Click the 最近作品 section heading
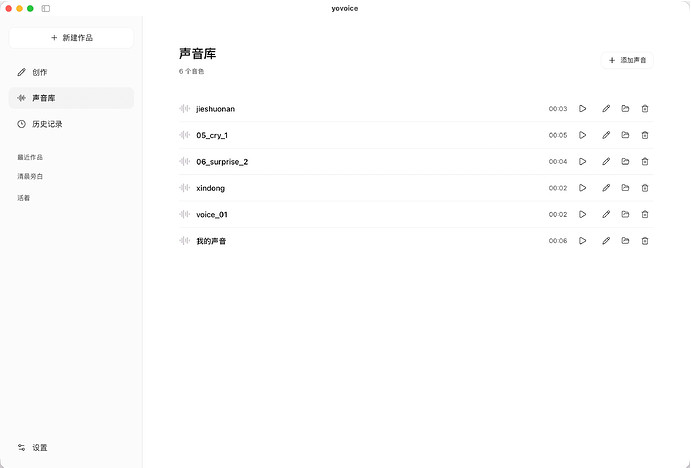The image size is (691, 468). pos(30,157)
